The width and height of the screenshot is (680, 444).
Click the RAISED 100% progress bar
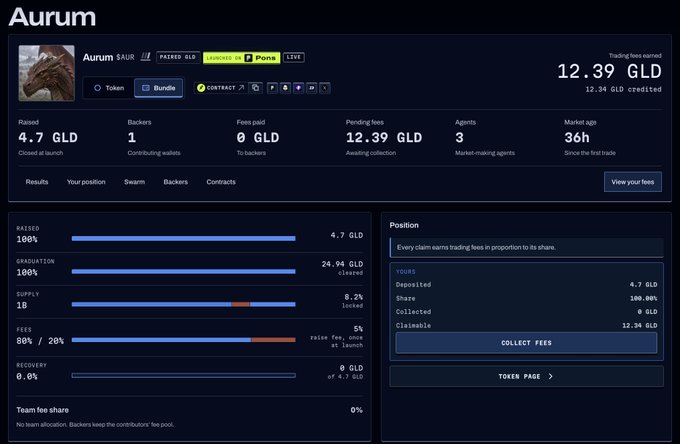(x=183, y=238)
